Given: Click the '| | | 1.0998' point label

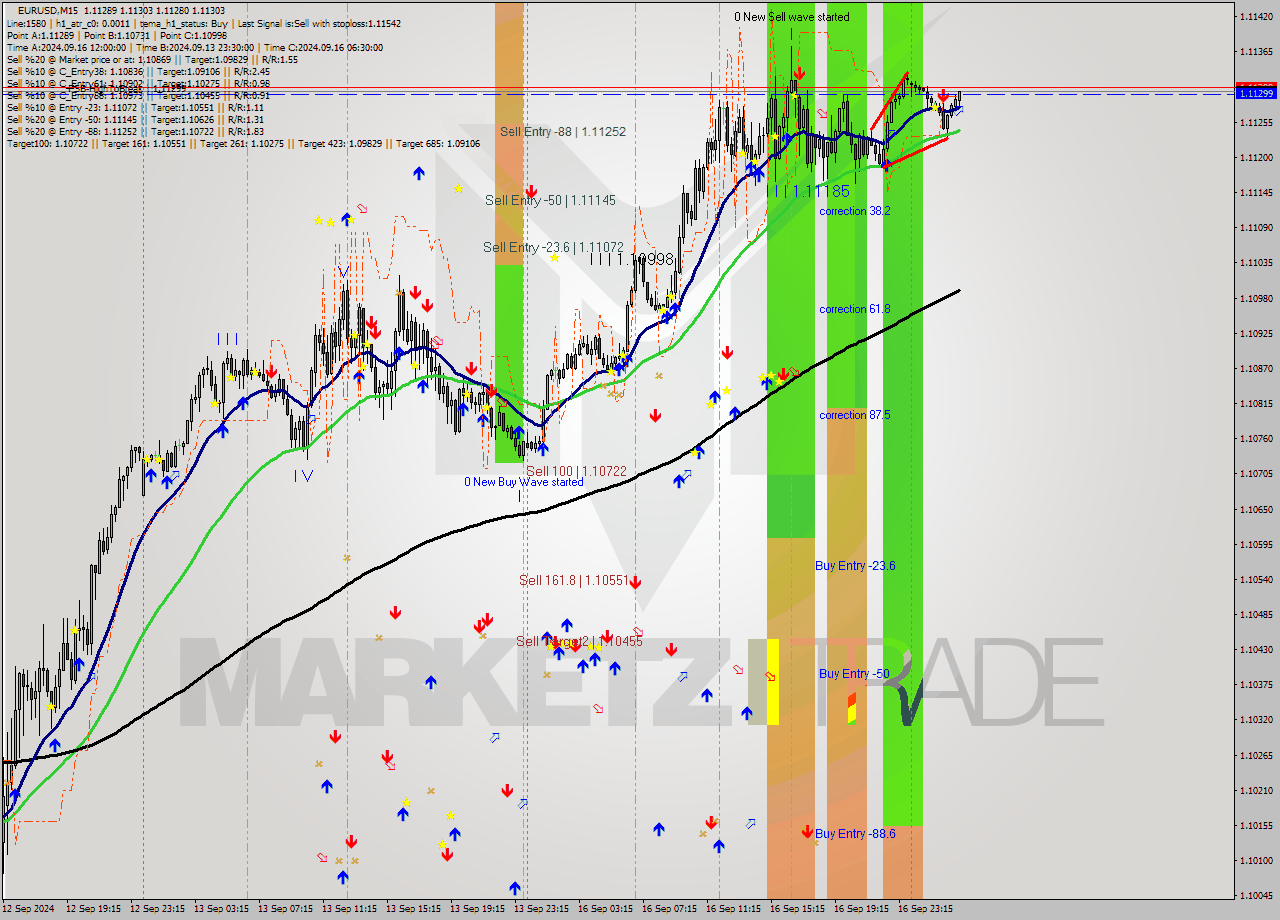Looking at the screenshot, I should coord(632,259).
